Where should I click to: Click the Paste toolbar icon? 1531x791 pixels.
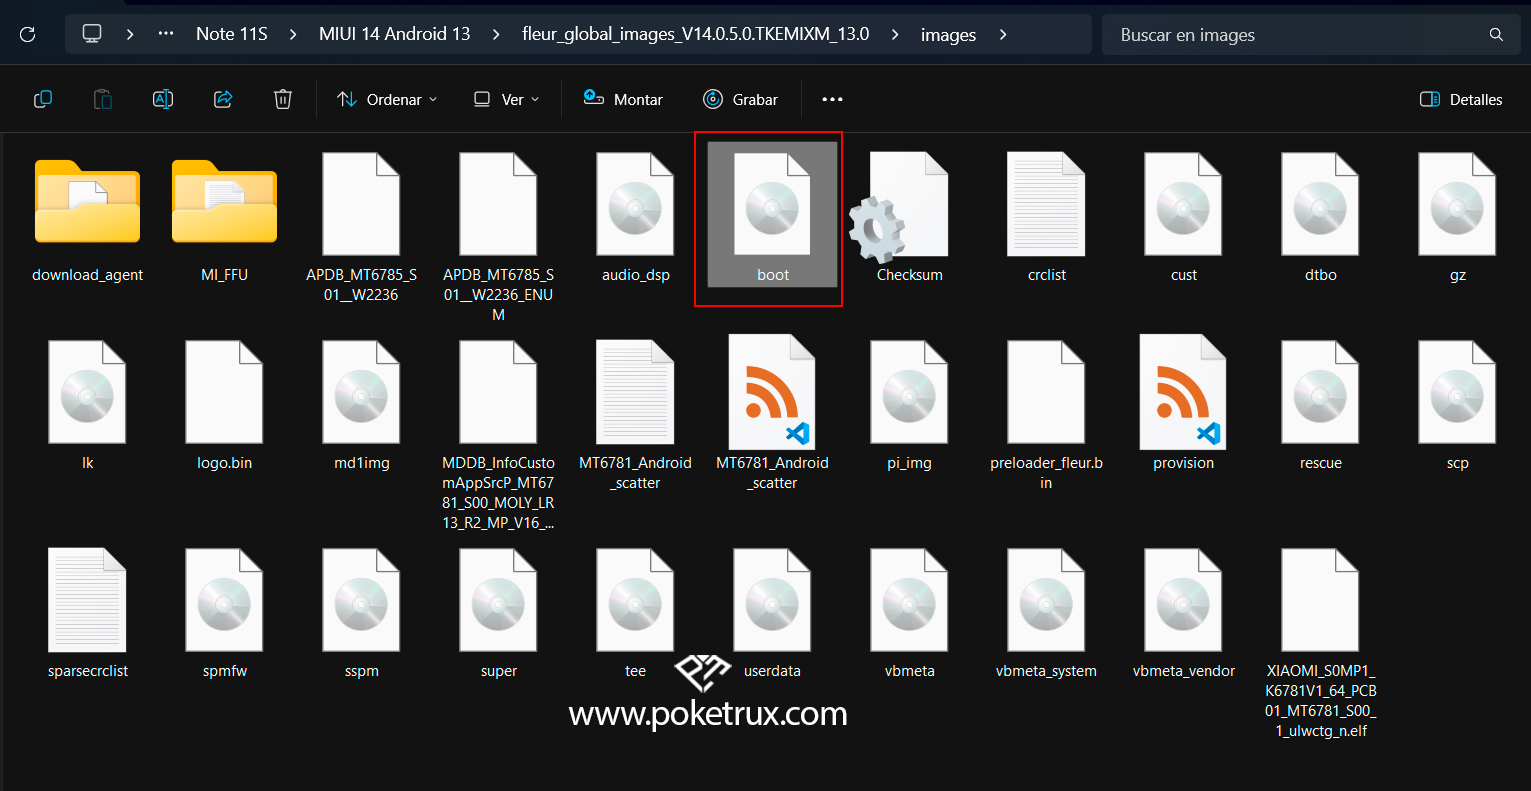tap(103, 99)
